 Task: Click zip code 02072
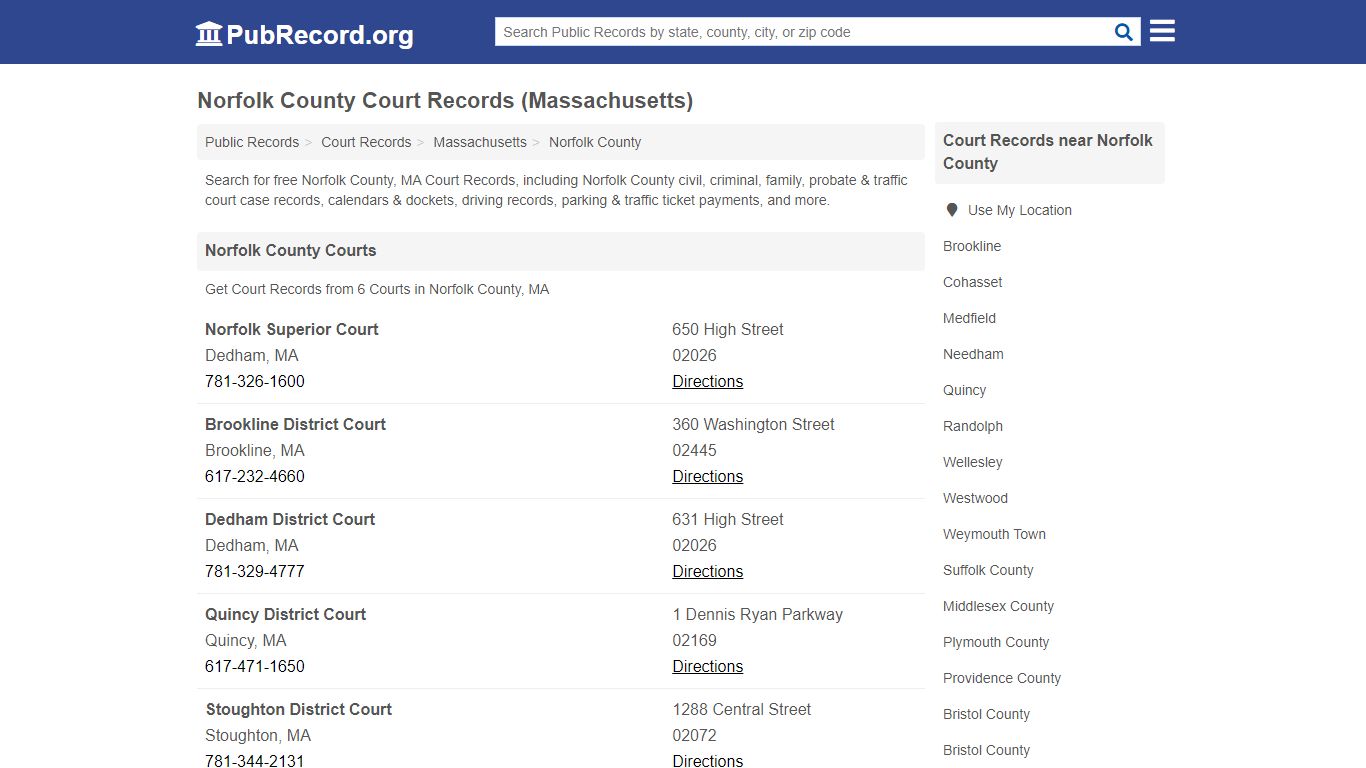pyautogui.click(x=694, y=735)
